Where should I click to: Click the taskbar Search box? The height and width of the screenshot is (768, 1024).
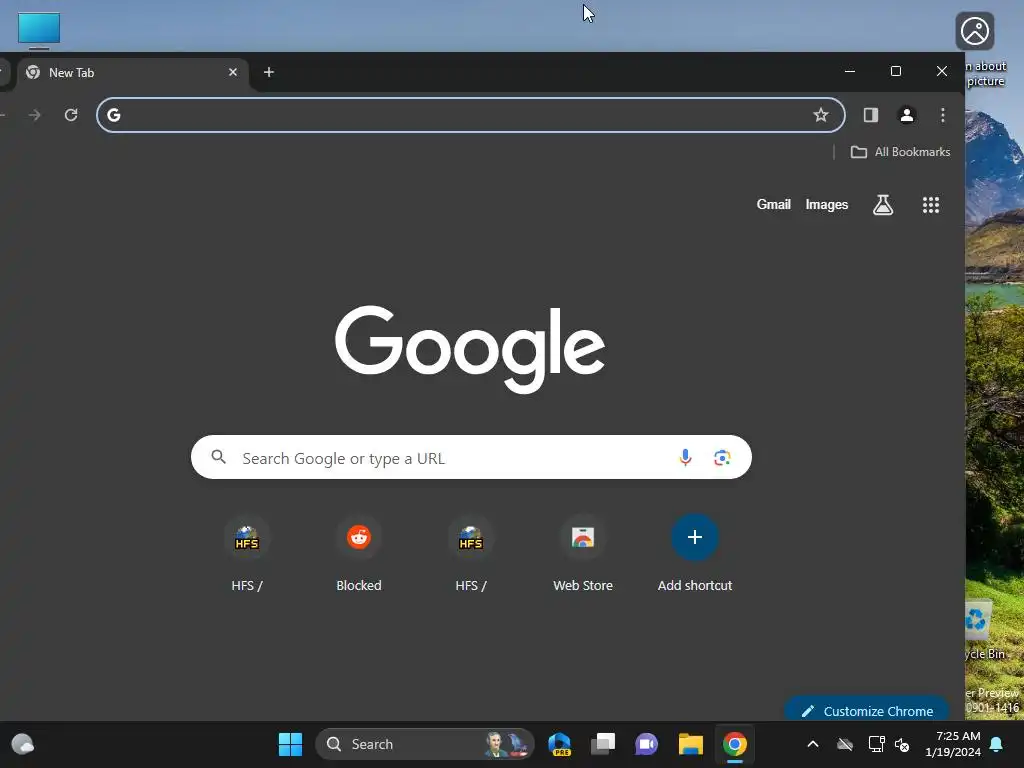(424, 744)
